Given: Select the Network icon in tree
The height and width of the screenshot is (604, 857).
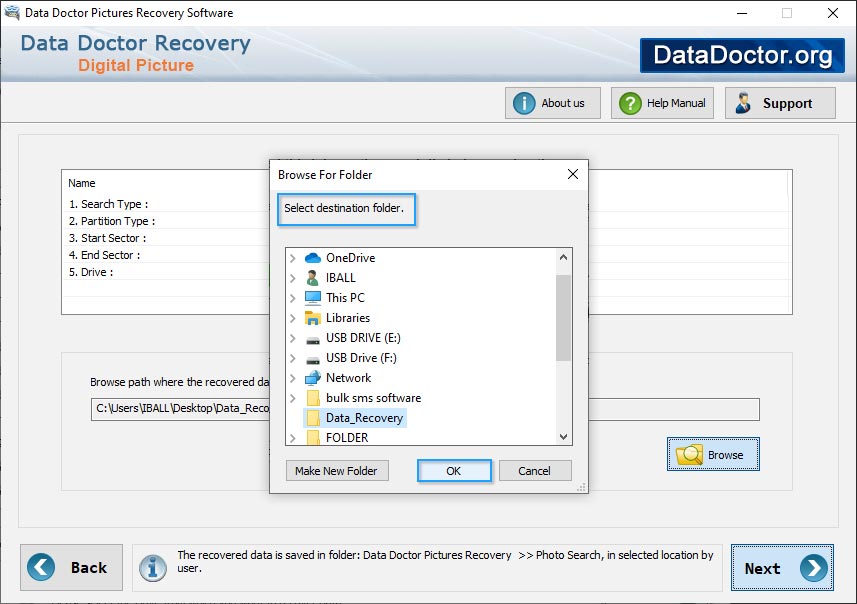Looking at the screenshot, I should [x=312, y=378].
